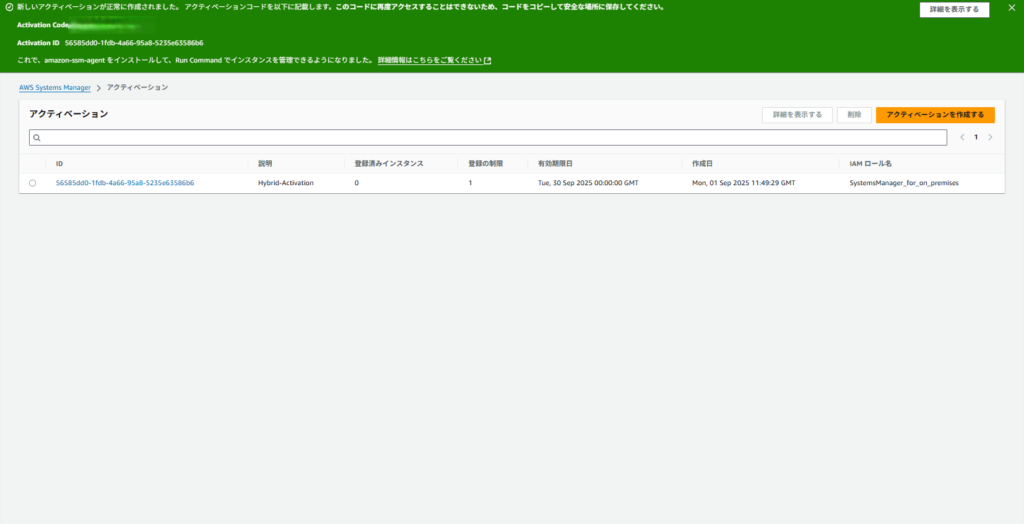
Task: Click SystemsManager_for_on_premises role cell
Action: (x=904, y=183)
